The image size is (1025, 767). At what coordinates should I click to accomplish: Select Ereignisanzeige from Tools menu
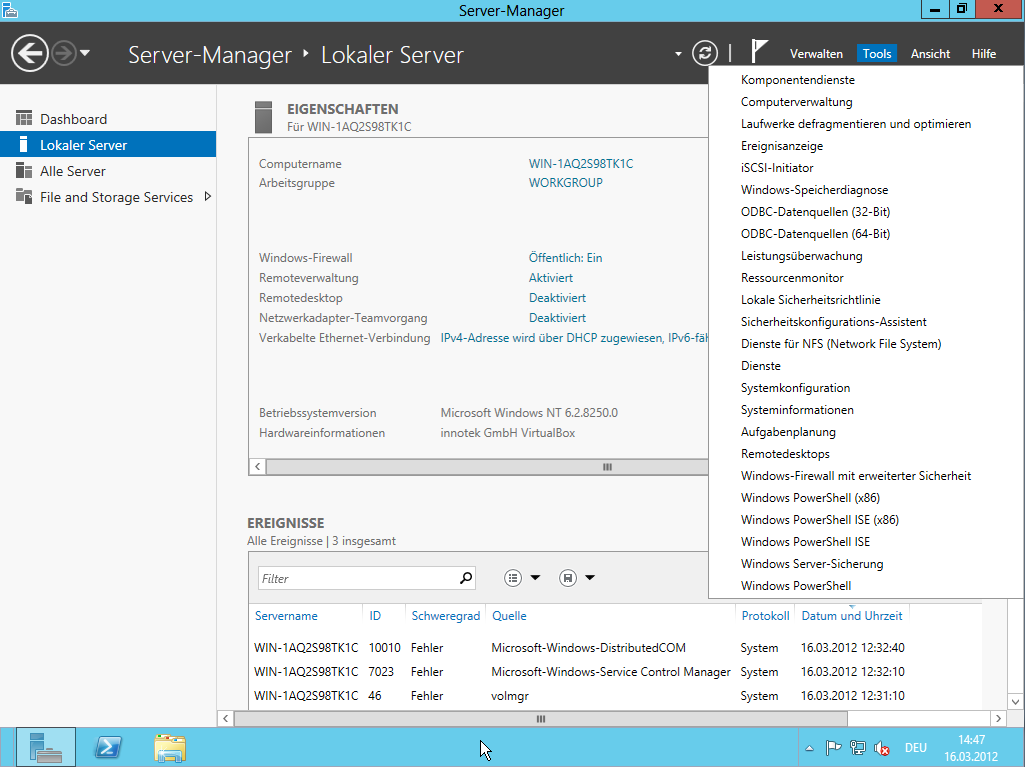782,146
